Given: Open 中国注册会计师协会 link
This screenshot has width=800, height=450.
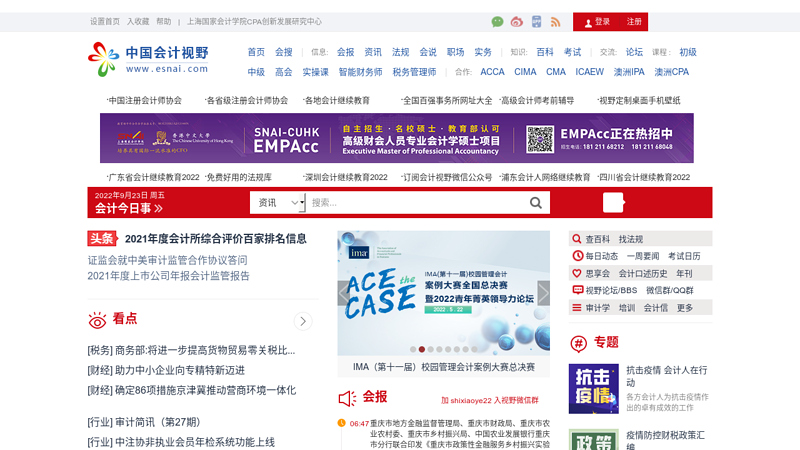Looking at the screenshot, I should pyautogui.click(x=144, y=101).
